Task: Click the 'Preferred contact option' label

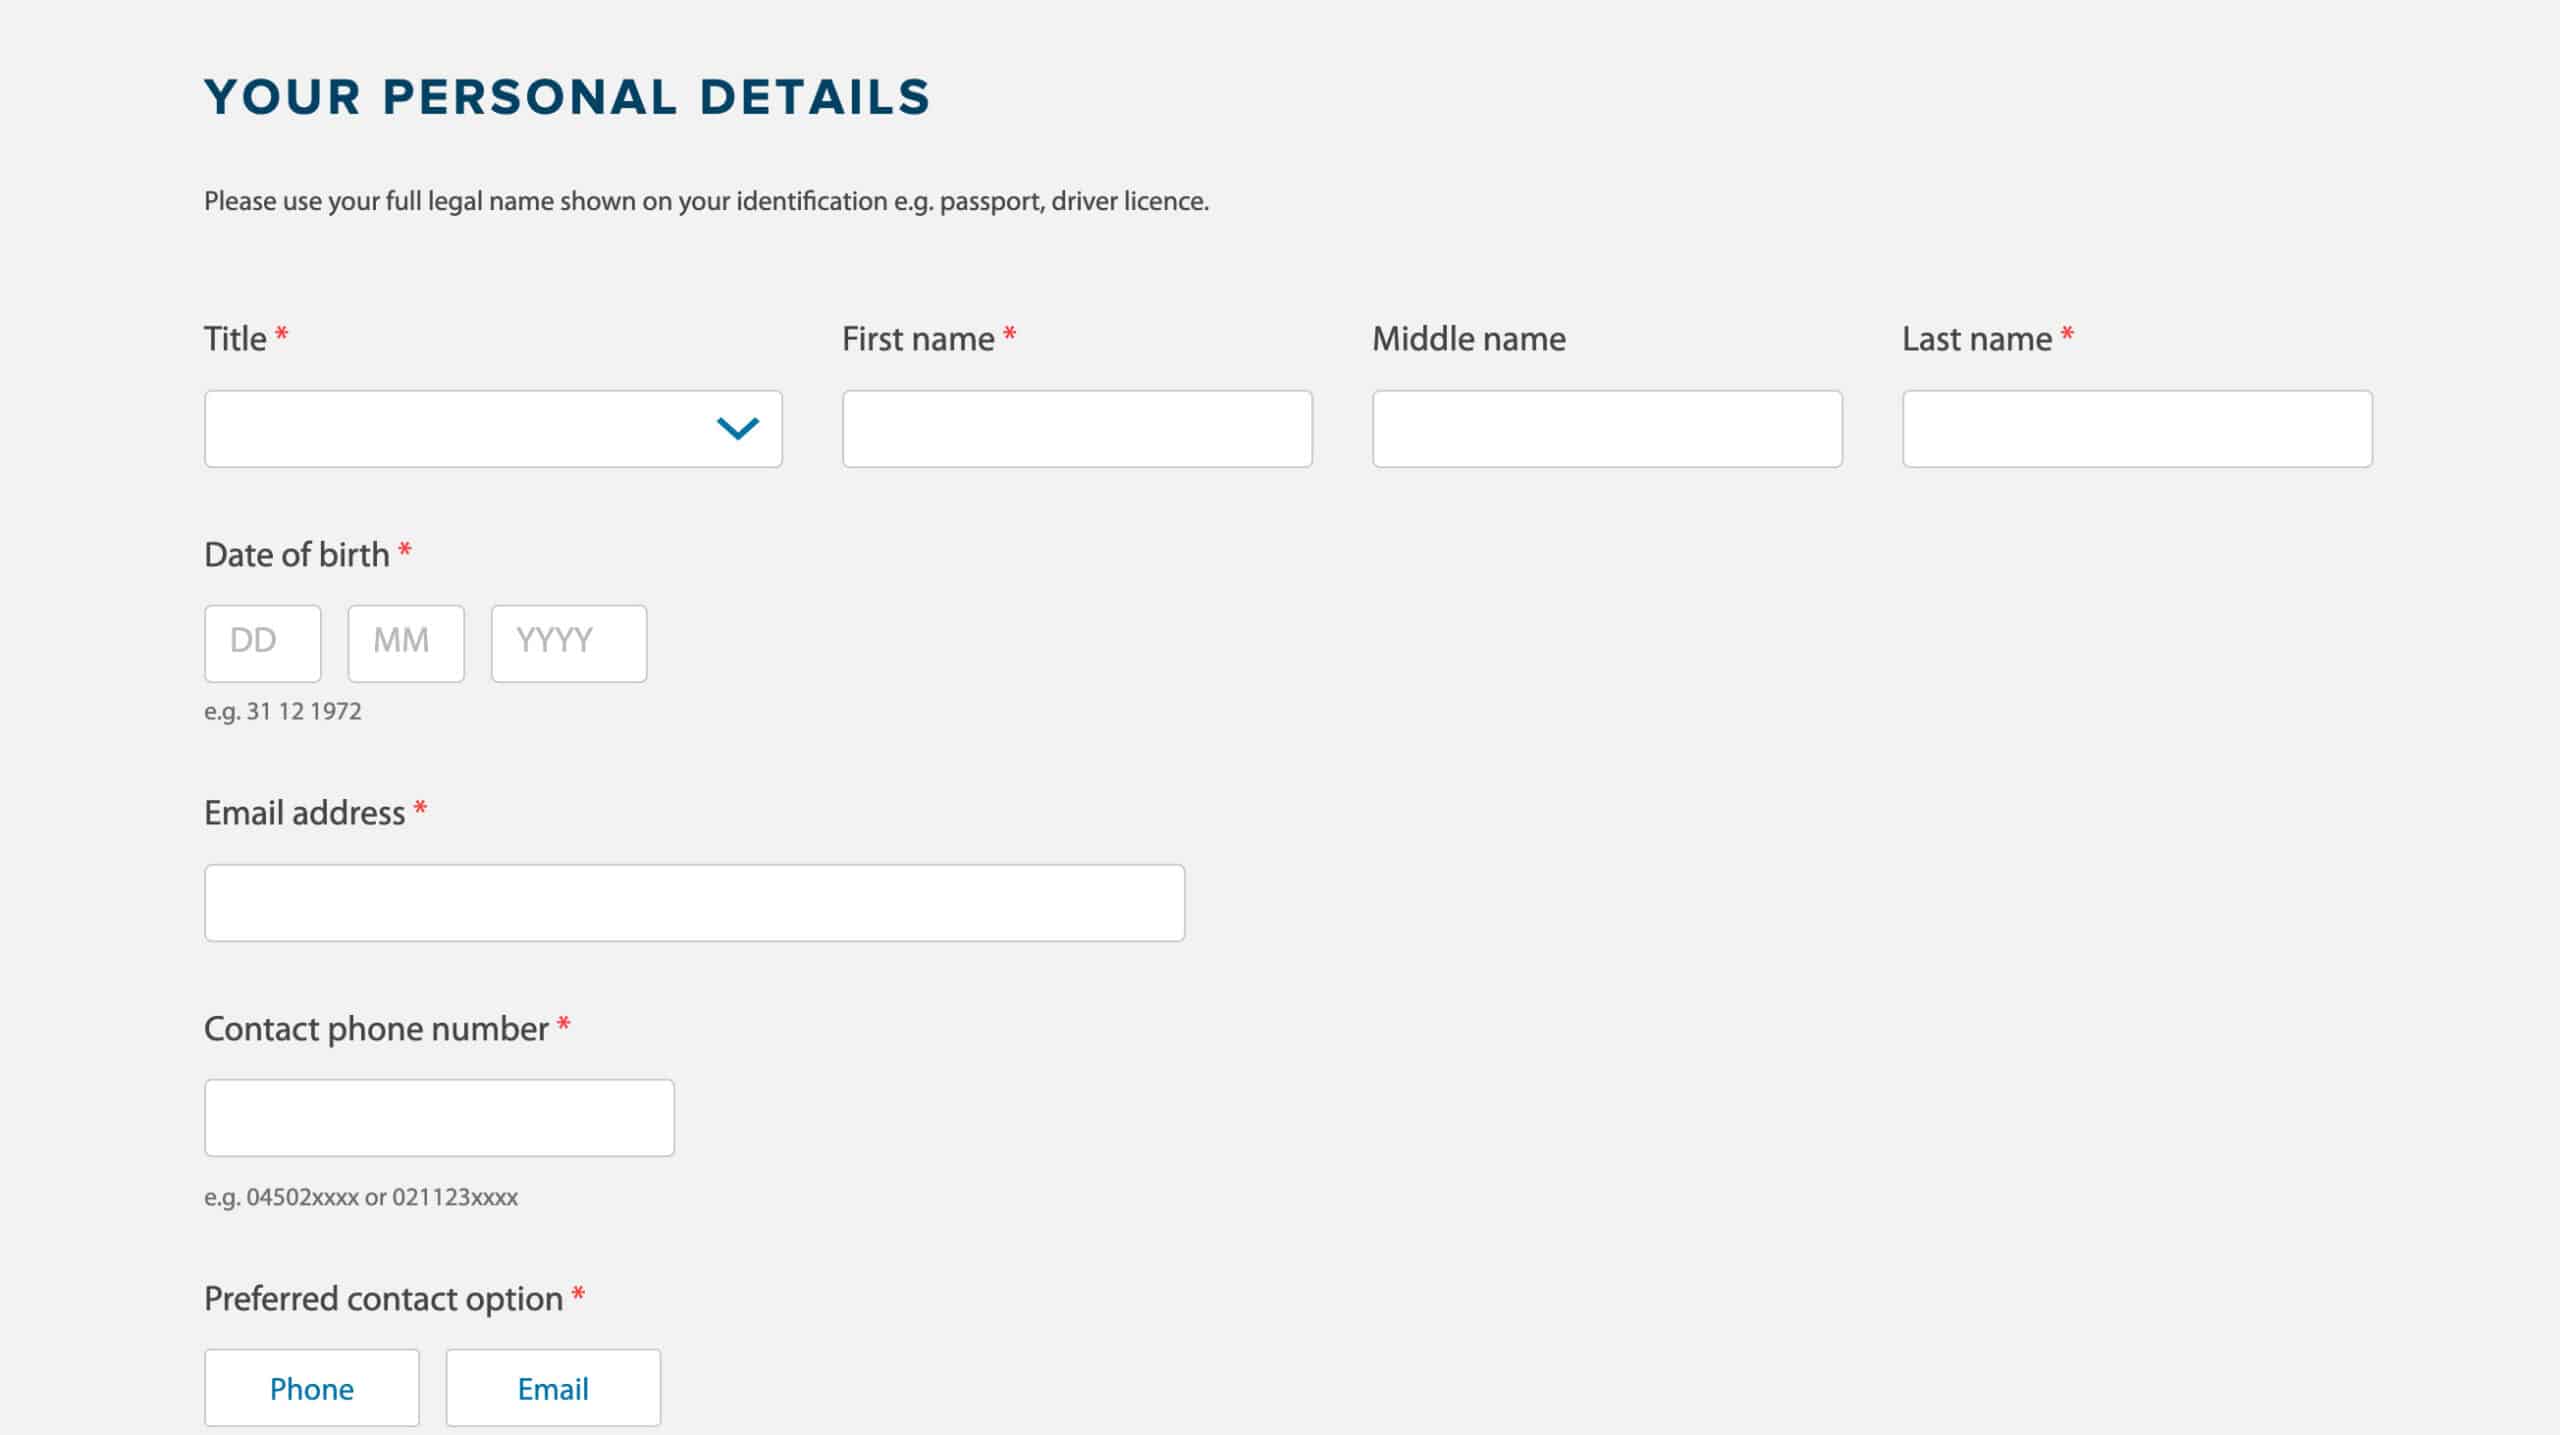Action: click(x=384, y=1299)
